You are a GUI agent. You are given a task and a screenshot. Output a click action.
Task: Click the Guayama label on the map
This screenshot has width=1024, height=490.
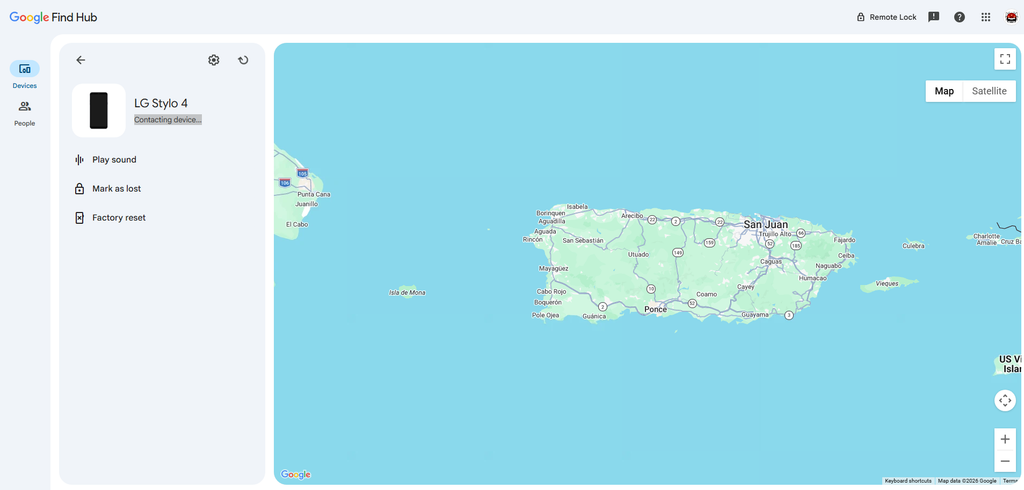pyautogui.click(x=755, y=314)
